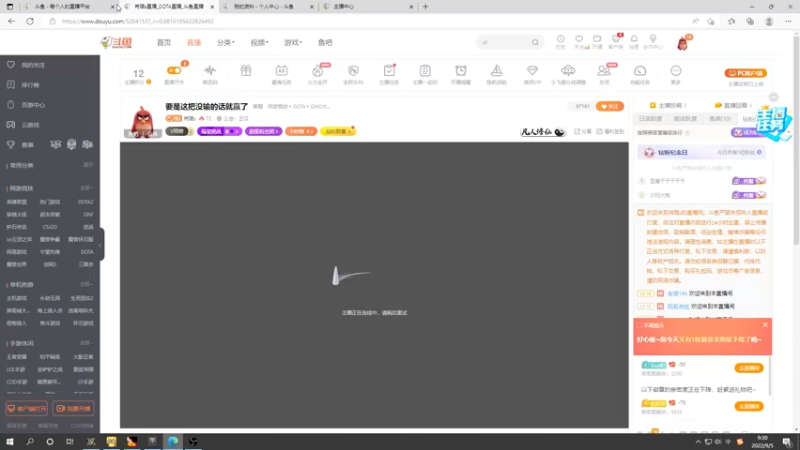This screenshot has width=800, height=450.
Task: Switch to the 贵宾(10) tab
Action: [719, 118]
